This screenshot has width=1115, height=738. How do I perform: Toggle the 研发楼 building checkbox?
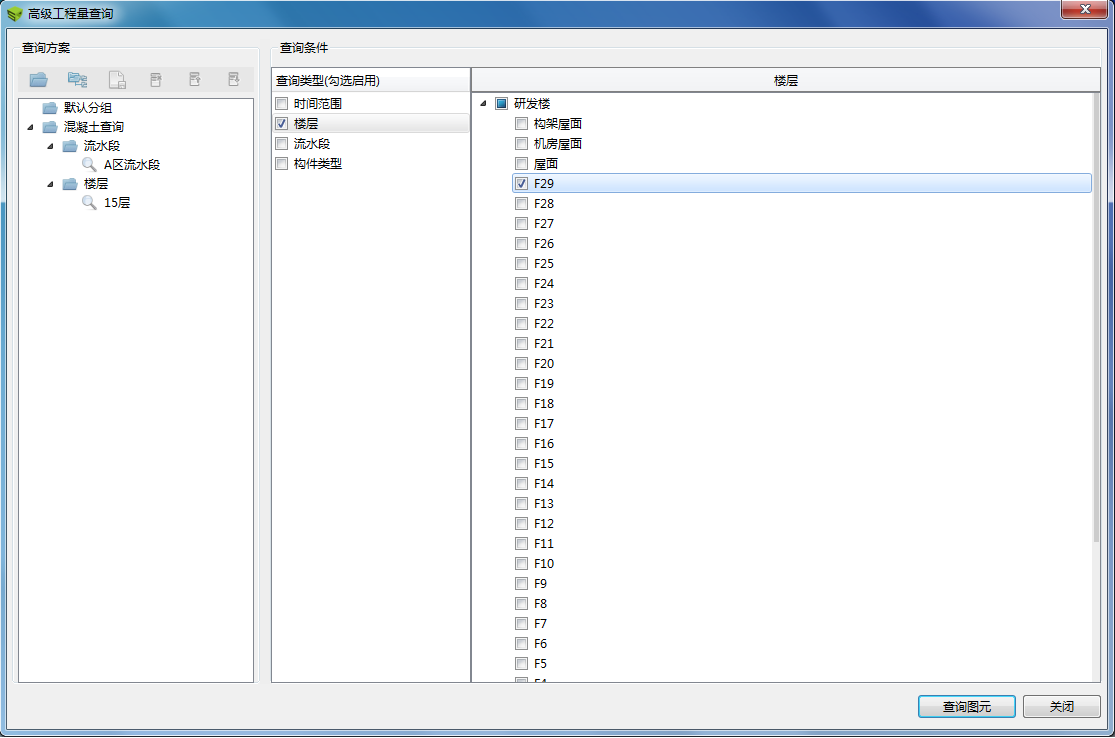pyautogui.click(x=501, y=104)
